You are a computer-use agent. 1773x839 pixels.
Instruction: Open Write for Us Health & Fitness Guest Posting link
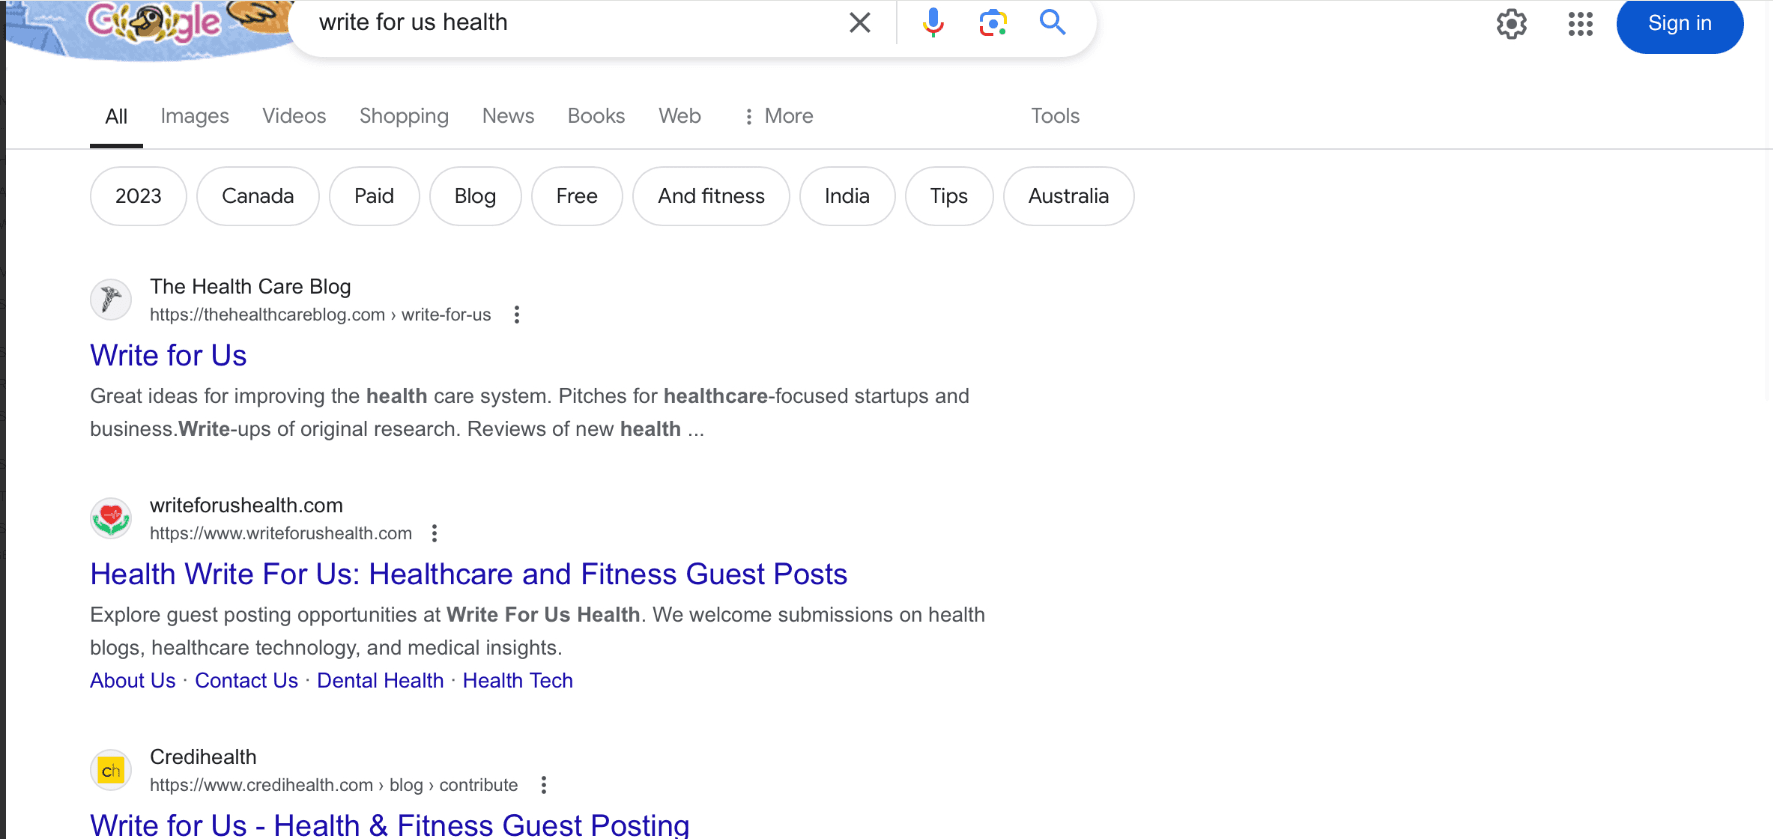[x=390, y=825]
